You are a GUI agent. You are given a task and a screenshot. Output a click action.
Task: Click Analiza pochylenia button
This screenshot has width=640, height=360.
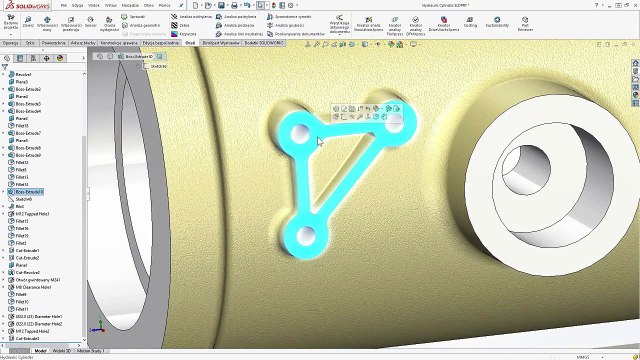tap(236, 17)
